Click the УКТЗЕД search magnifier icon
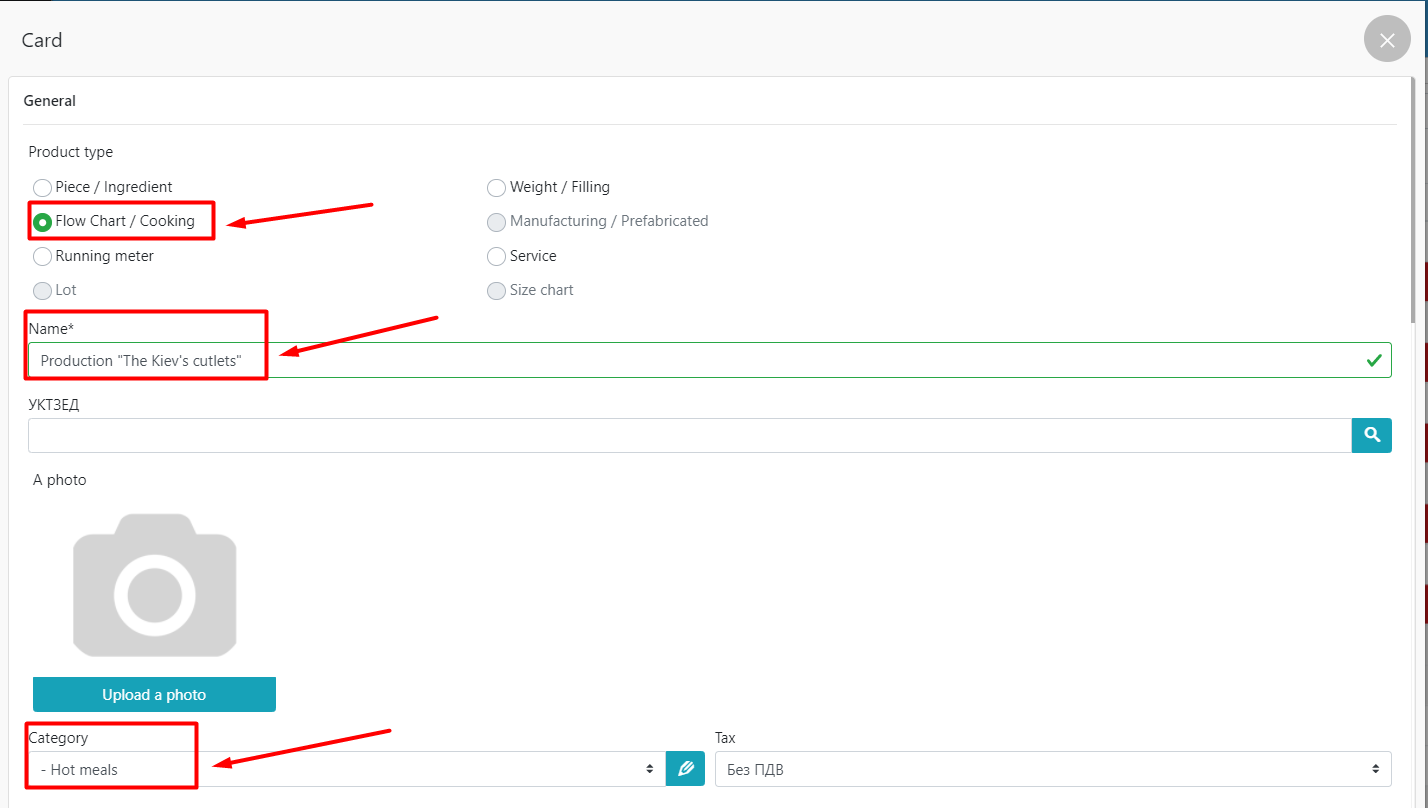1428x808 pixels. (x=1371, y=435)
